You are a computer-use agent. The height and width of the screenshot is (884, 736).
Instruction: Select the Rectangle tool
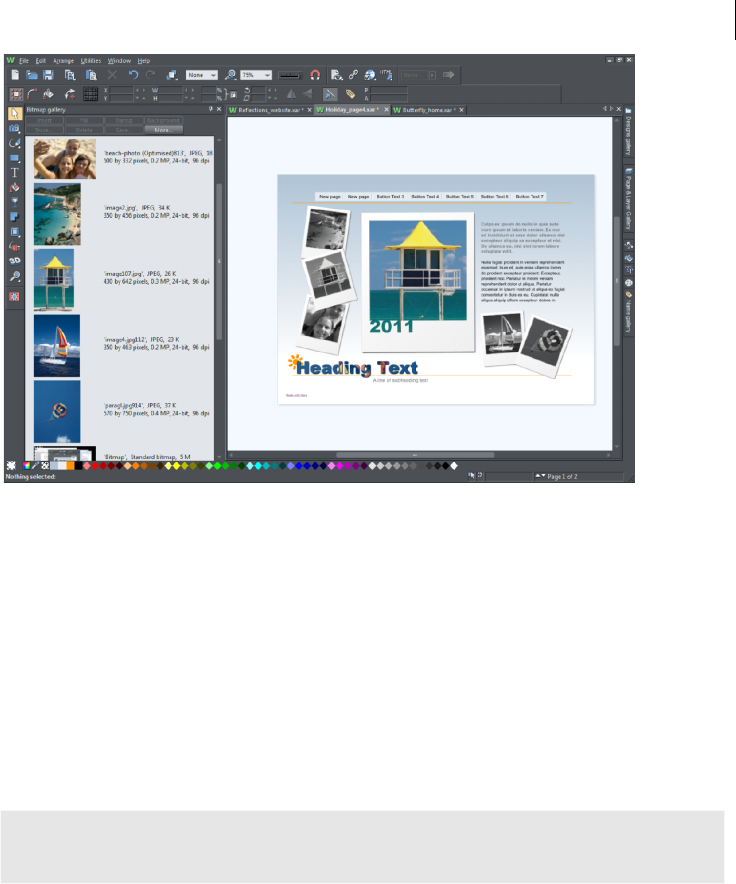click(15, 158)
